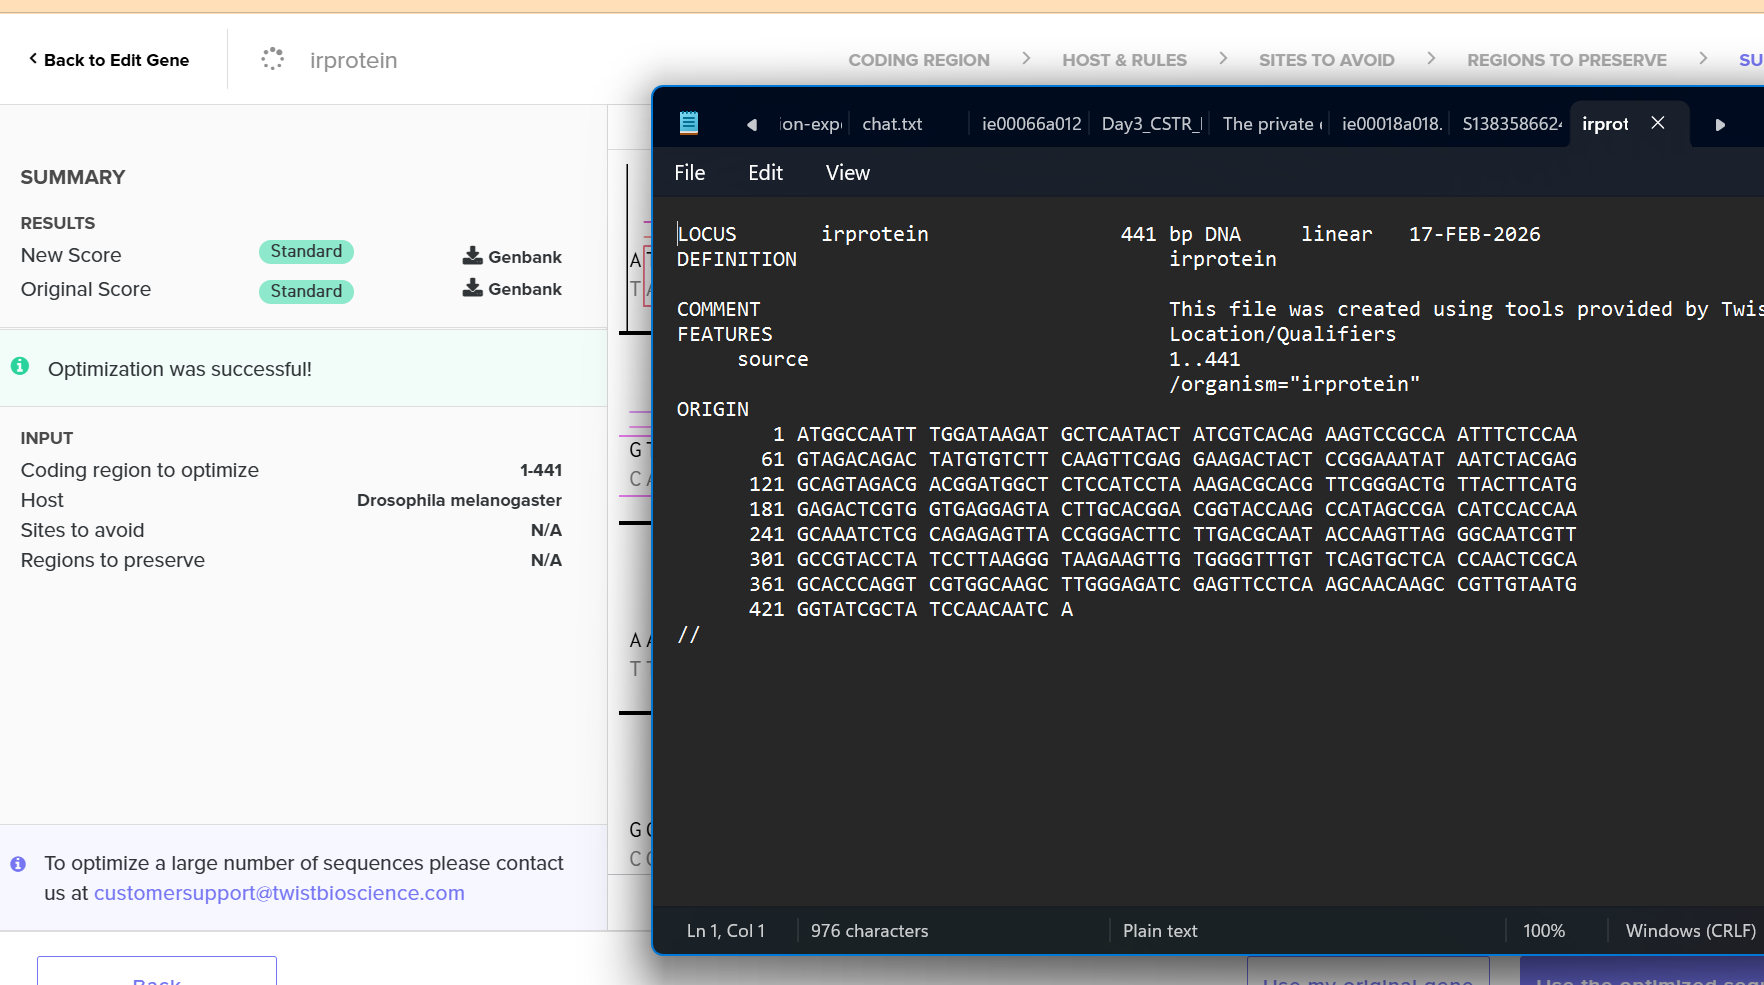The width and height of the screenshot is (1764, 985).
Task: Click the green info icon beside success message
Action: pyautogui.click(x=20, y=367)
